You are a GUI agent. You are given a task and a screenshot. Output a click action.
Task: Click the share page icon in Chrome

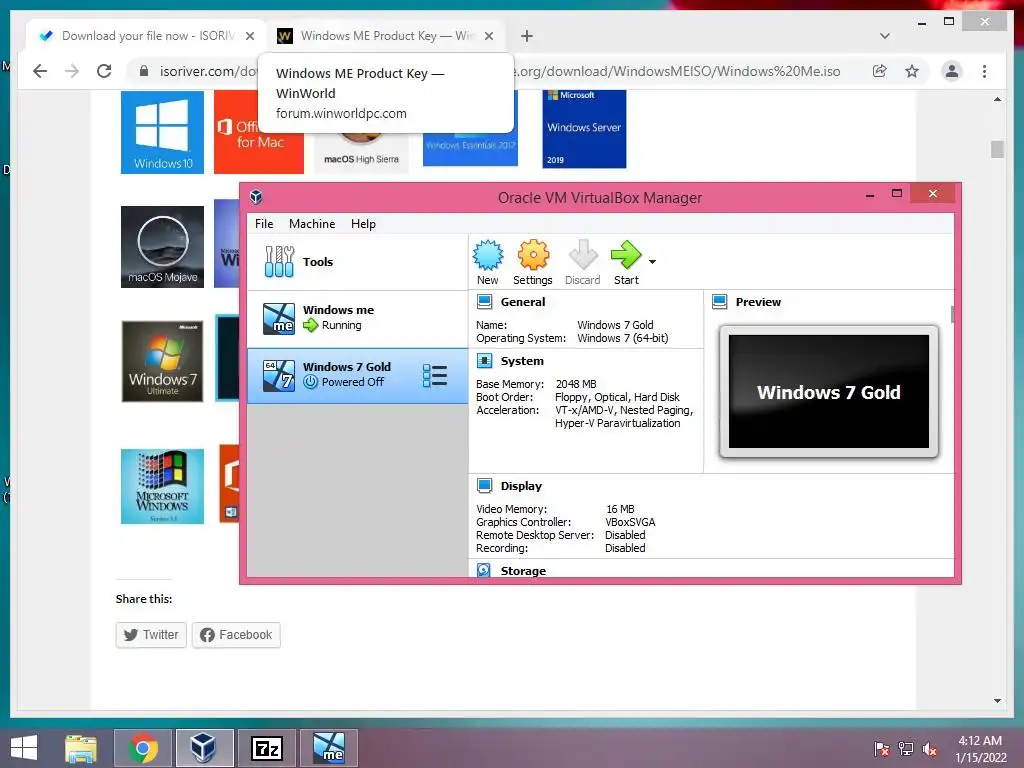(880, 71)
